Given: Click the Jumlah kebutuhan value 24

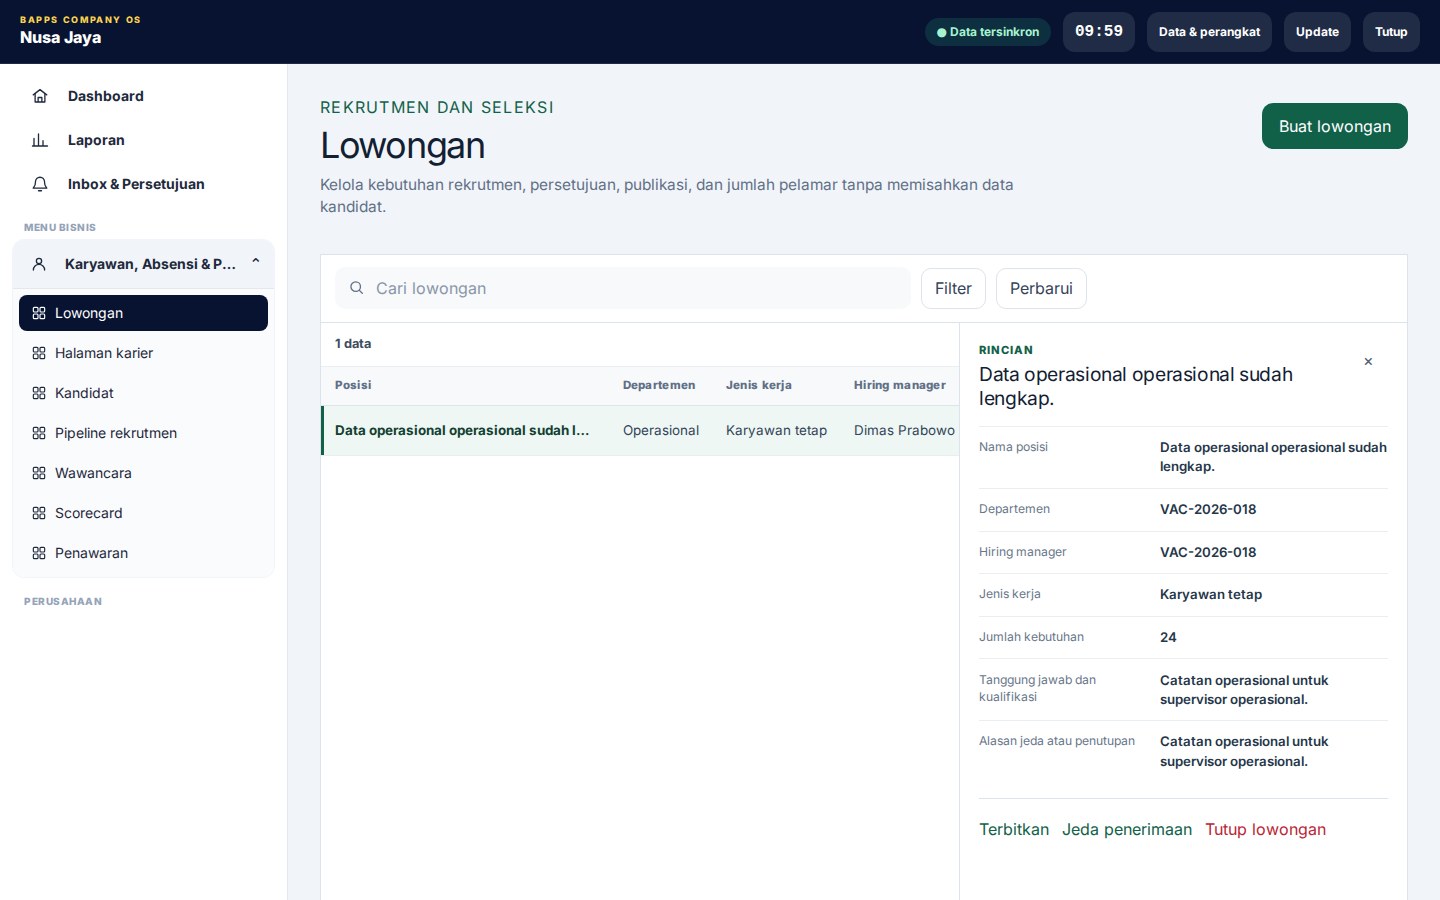Looking at the screenshot, I should [1168, 637].
